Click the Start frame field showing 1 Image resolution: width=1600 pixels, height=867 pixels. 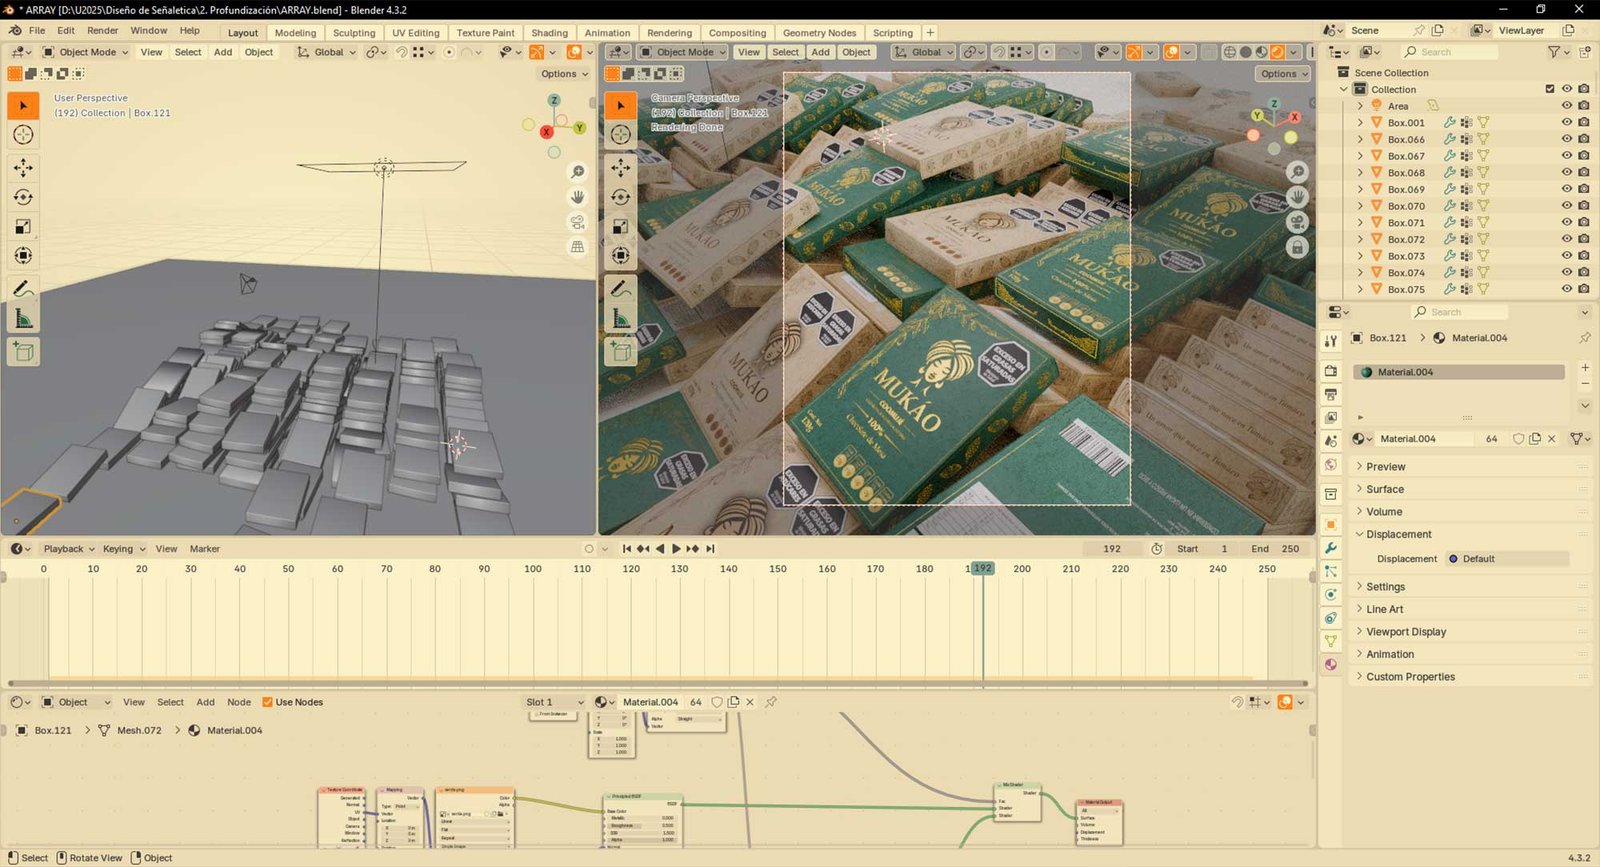pos(1203,549)
